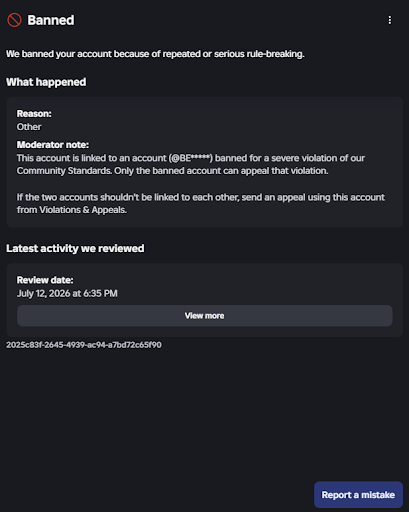Click the Report a mistake button
409x512 pixels.
tap(358, 495)
